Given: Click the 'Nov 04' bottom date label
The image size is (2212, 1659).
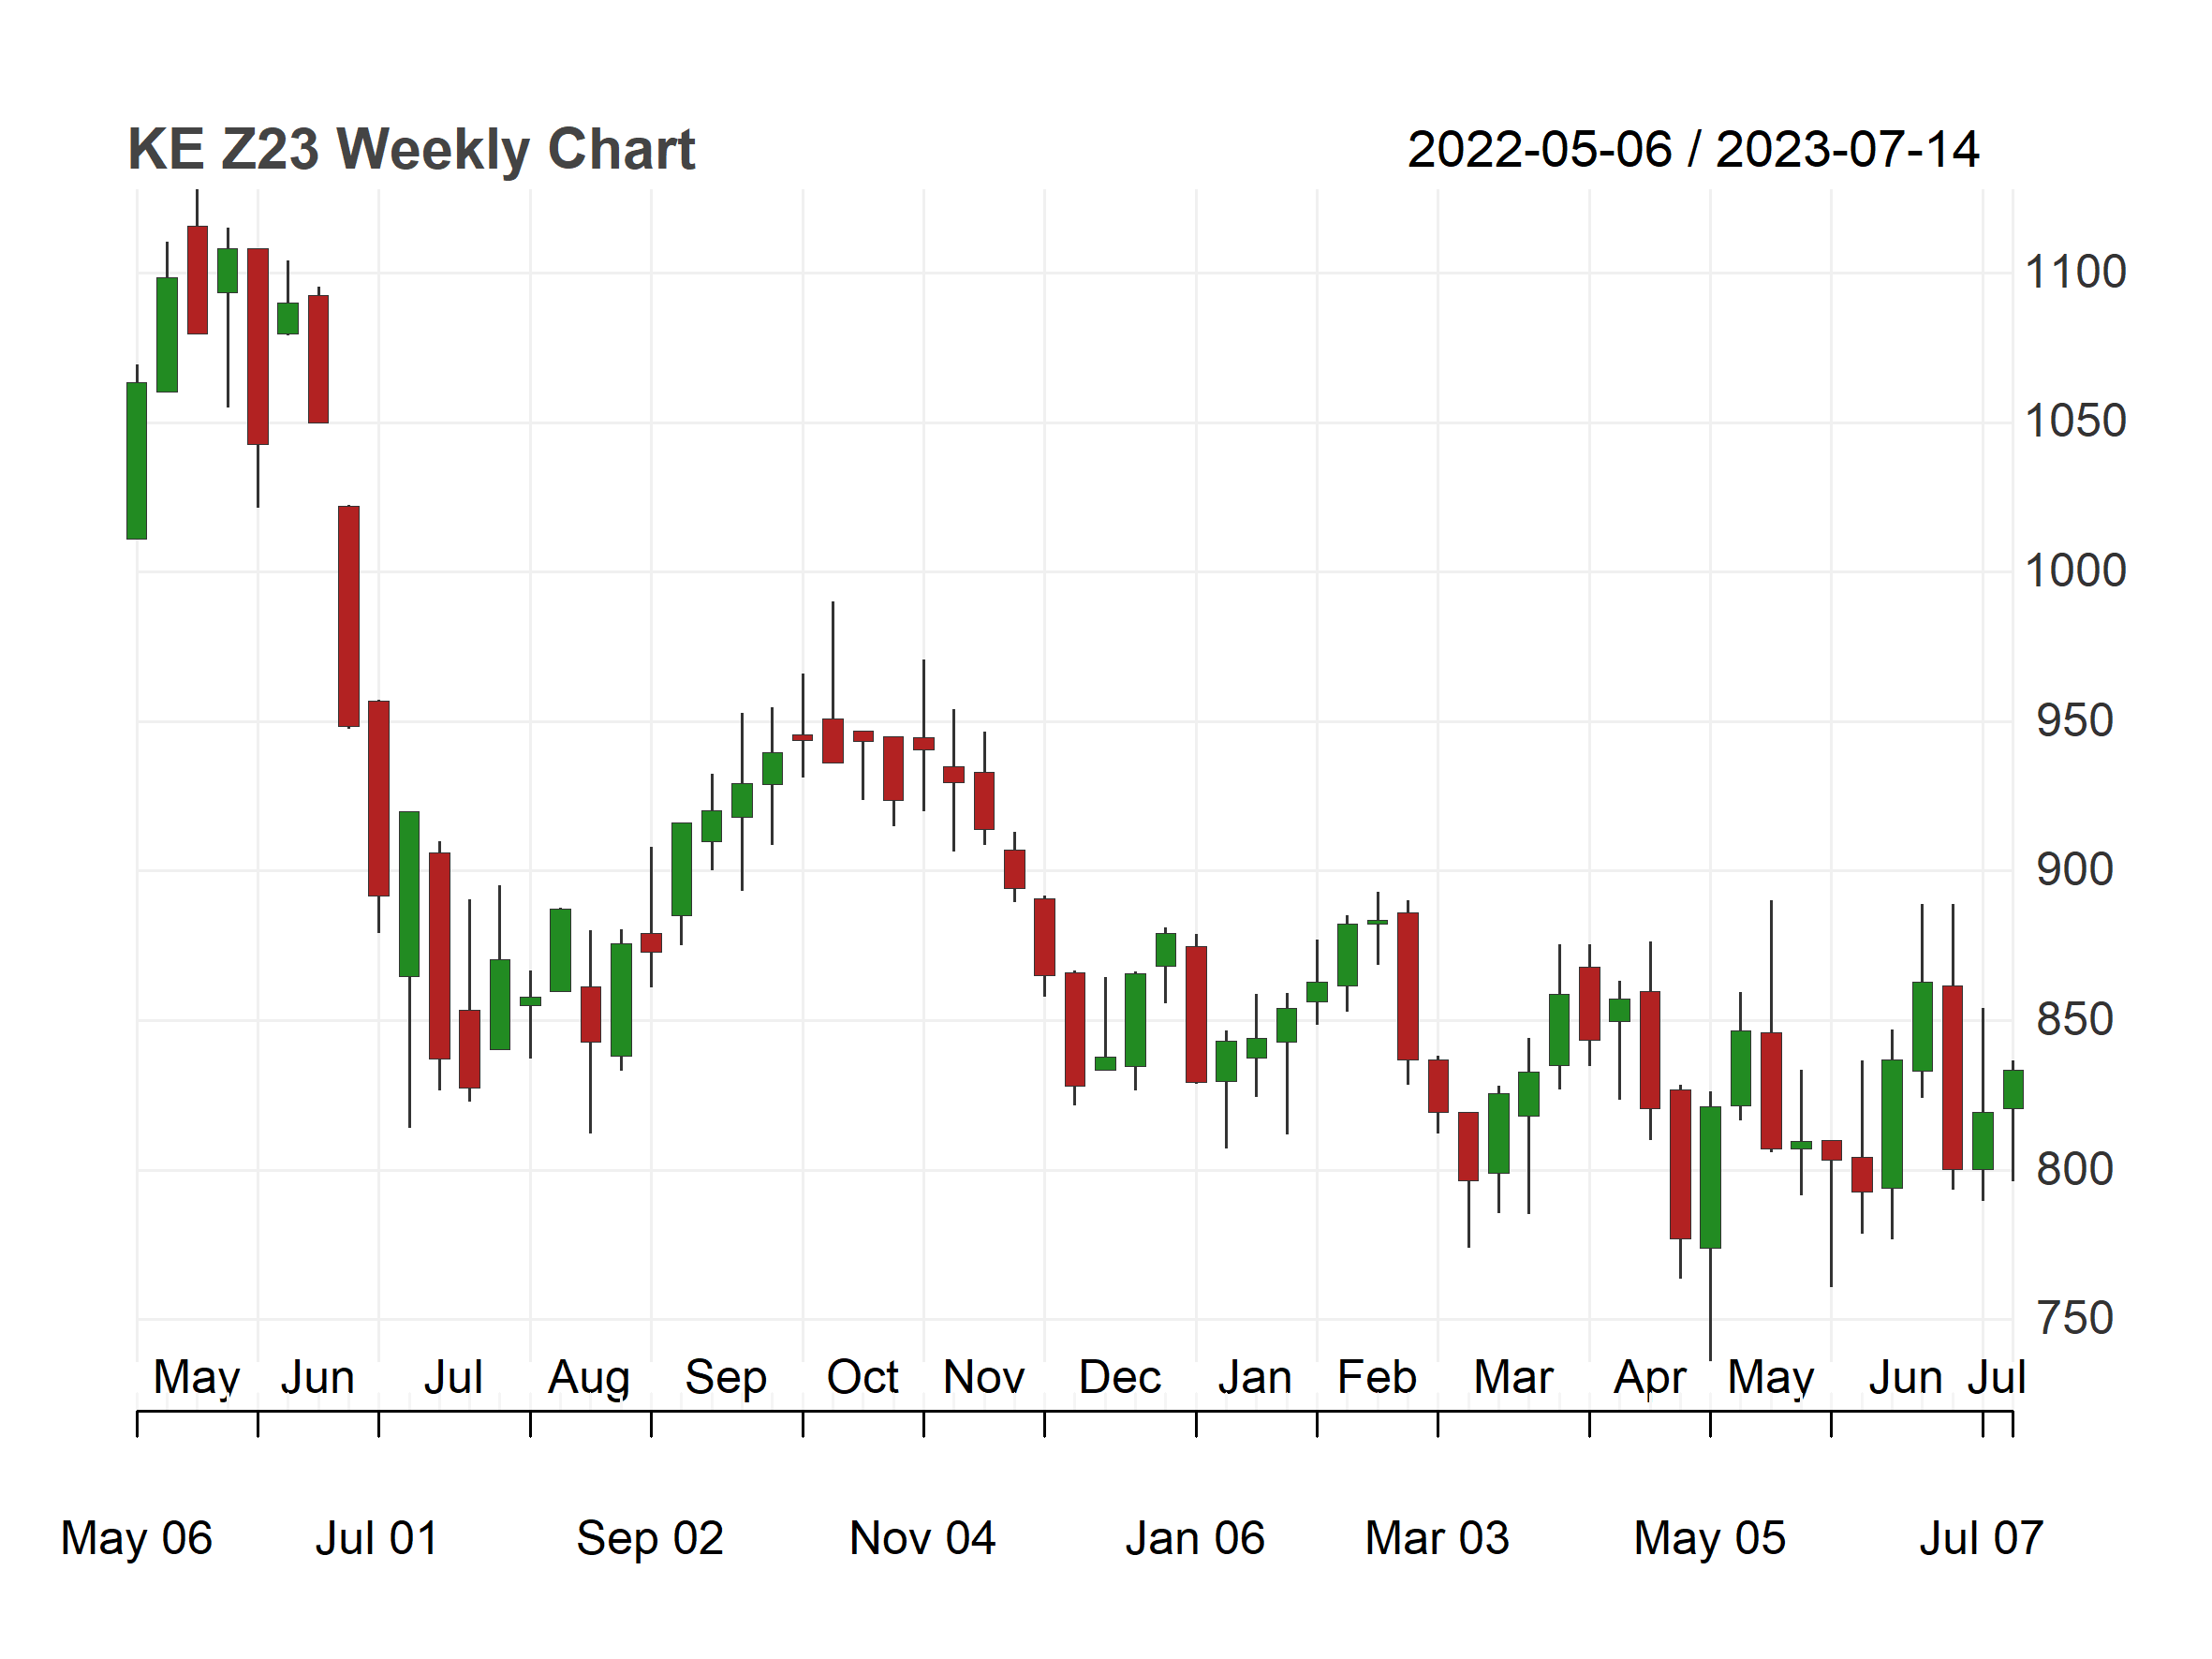Looking at the screenshot, I should 922,1538.
